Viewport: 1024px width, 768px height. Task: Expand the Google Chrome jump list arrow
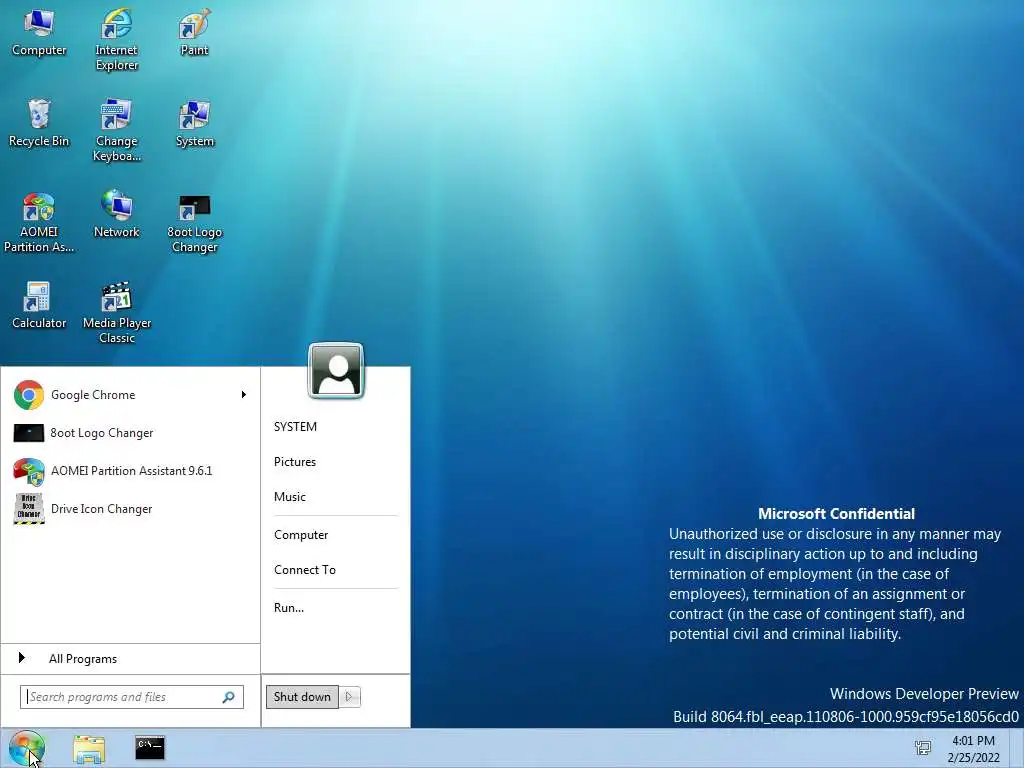[x=244, y=394]
